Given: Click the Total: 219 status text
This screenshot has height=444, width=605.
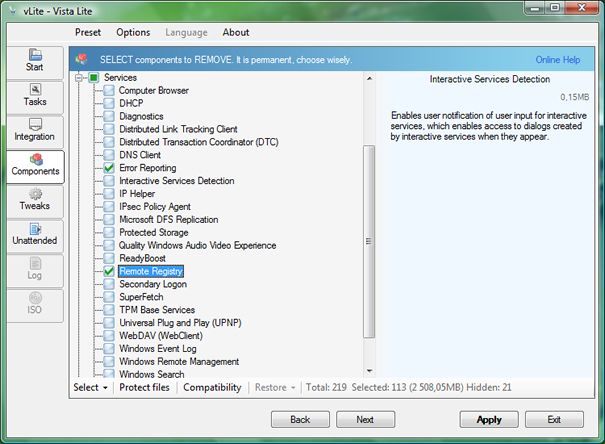Looking at the screenshot, I should click(326, 387).
